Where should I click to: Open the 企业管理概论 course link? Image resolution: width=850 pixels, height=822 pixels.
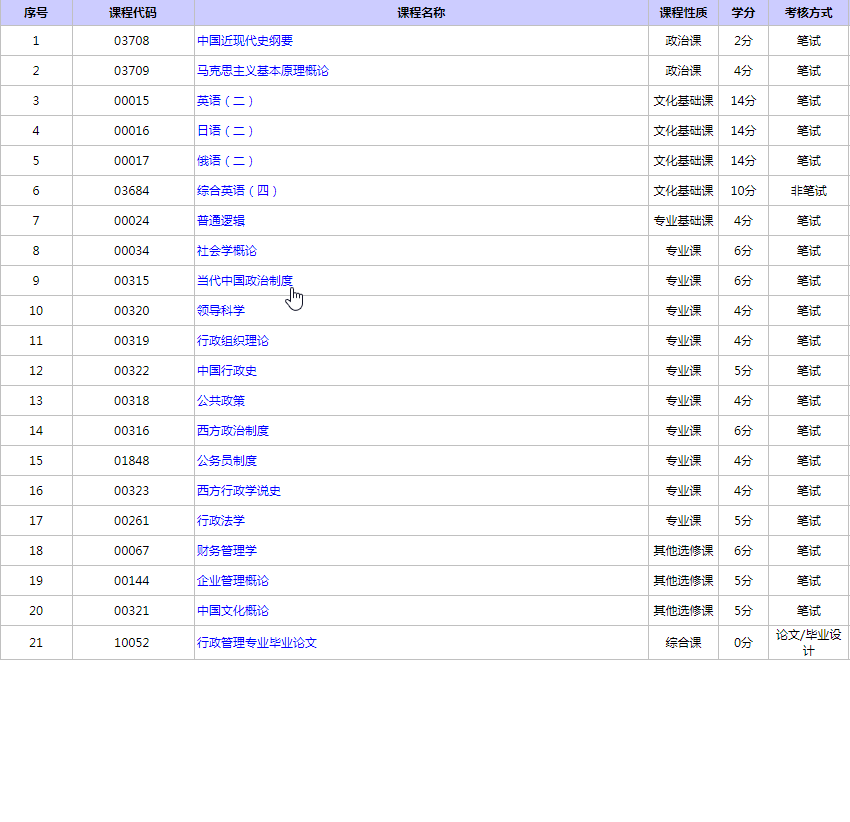tap(233, 581)
